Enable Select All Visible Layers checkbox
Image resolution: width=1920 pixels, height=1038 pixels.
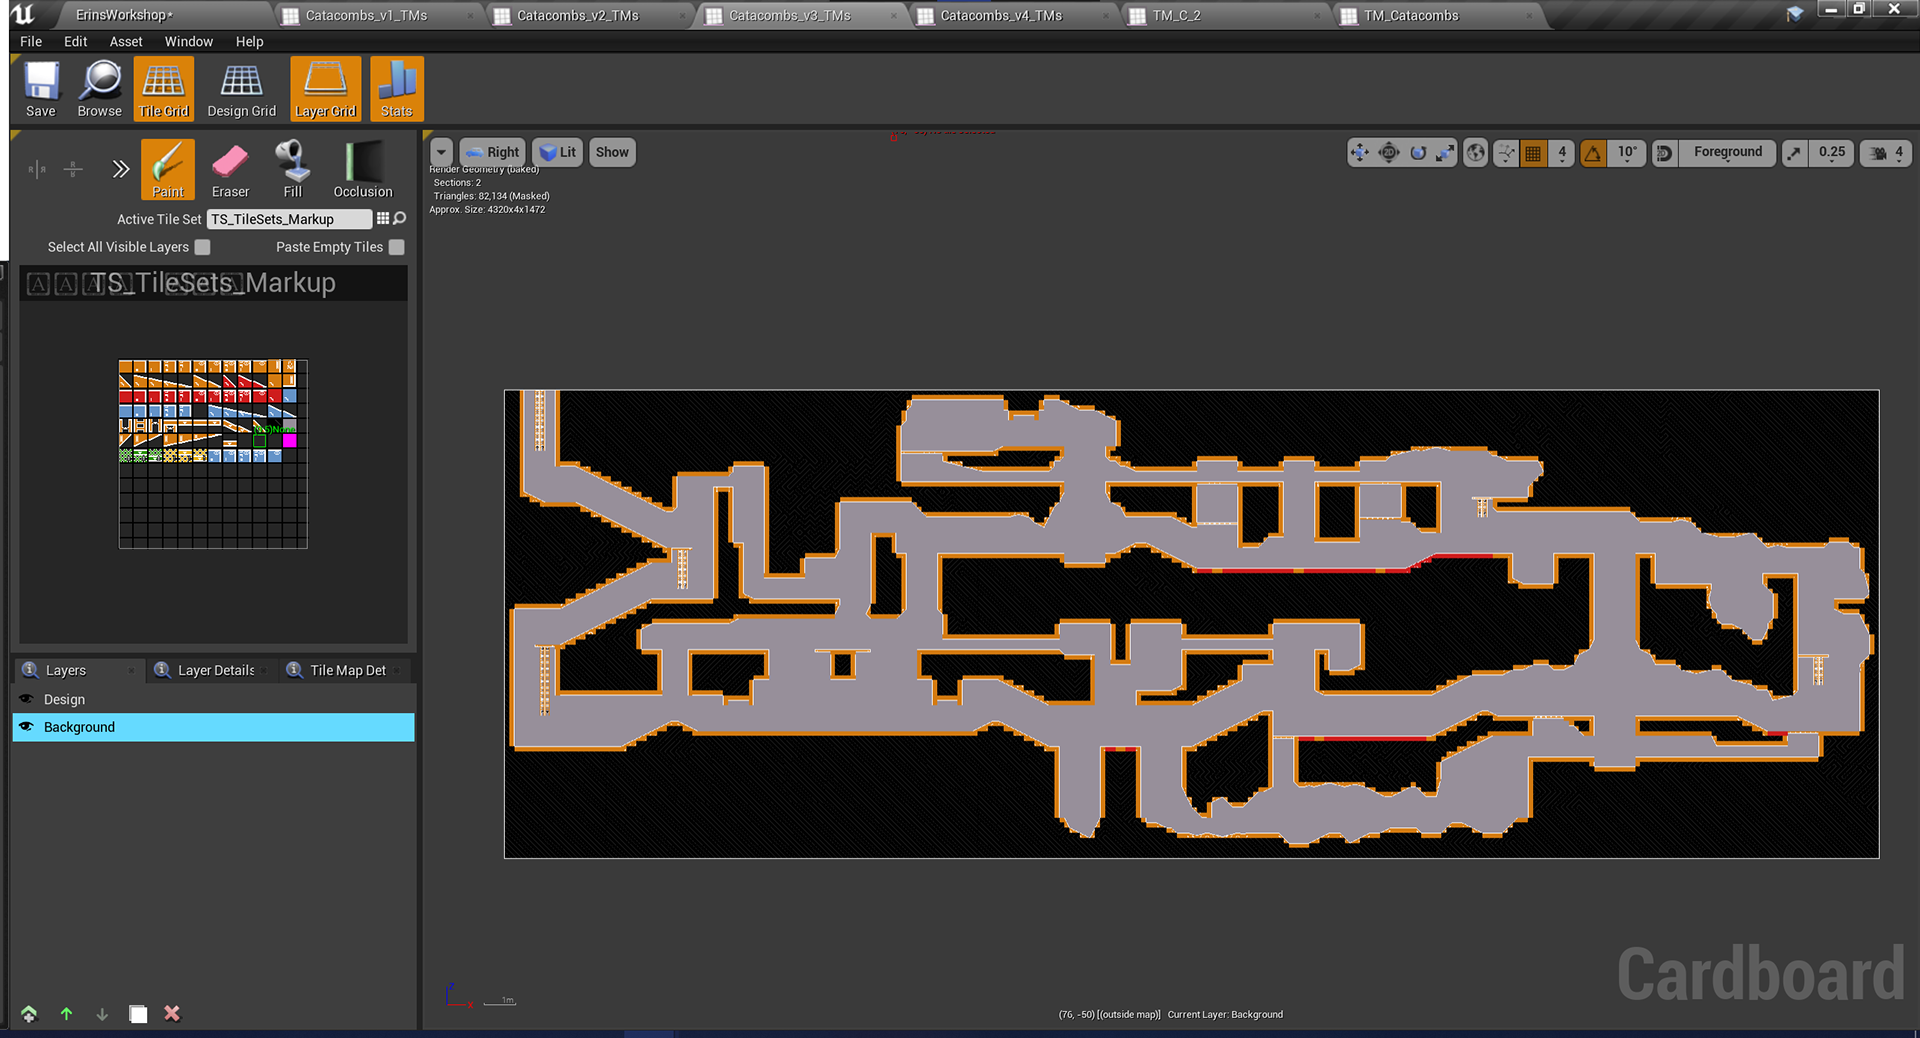coord(202,247)
